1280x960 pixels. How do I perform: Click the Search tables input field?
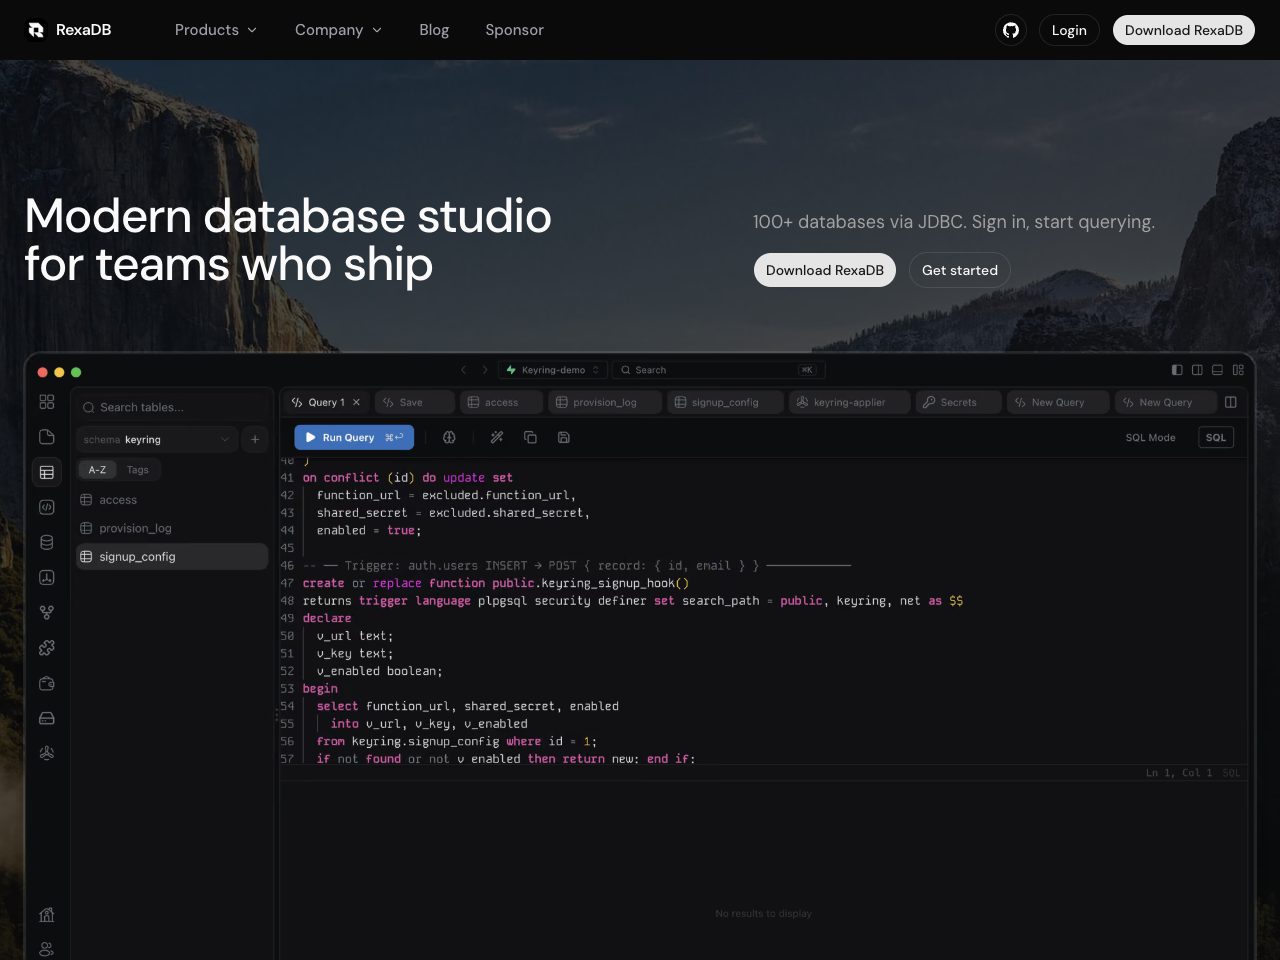pos(172,407)
